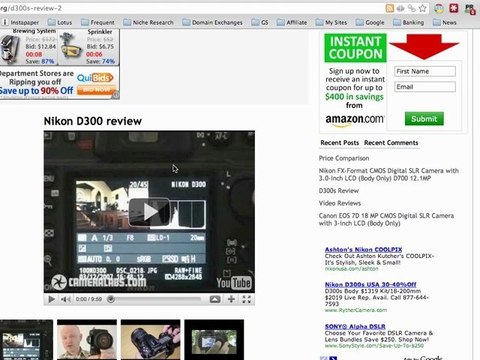Screen dimensions: 480x360
Task: Select the thumbnail of man holding camera
Action: [x=87, y=340]
